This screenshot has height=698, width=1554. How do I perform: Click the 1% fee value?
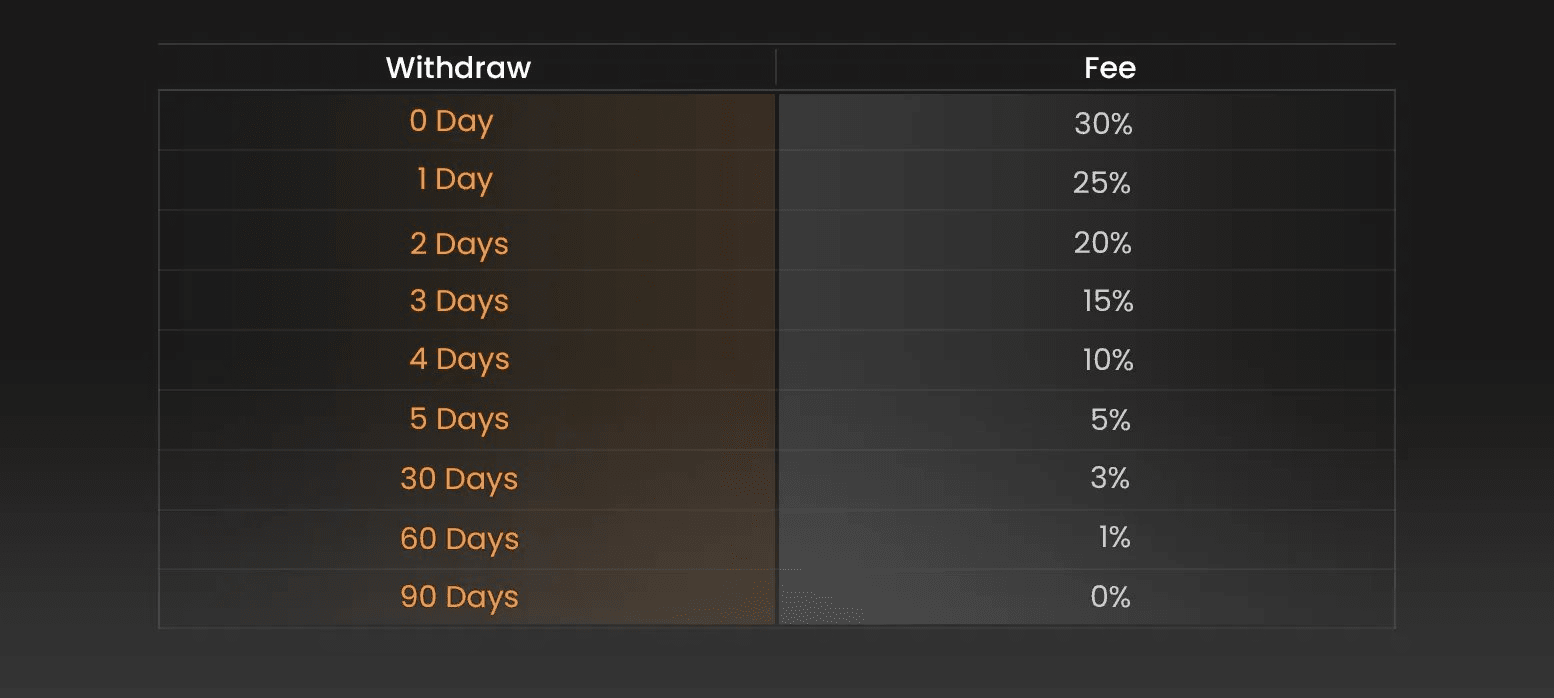(x=1114, y=538)
